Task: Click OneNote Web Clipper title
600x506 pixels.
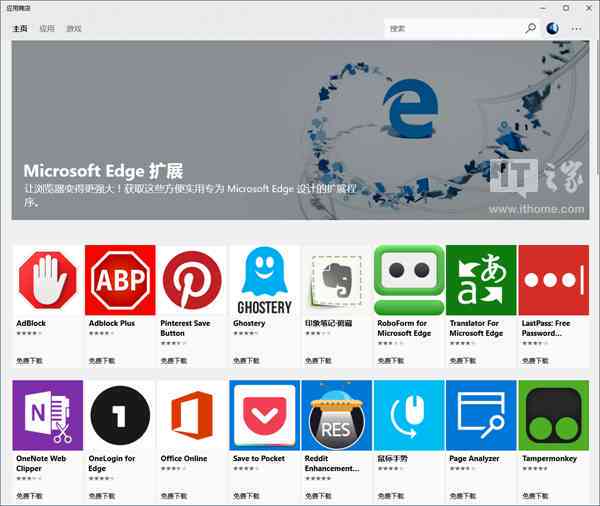Action: 41,463
